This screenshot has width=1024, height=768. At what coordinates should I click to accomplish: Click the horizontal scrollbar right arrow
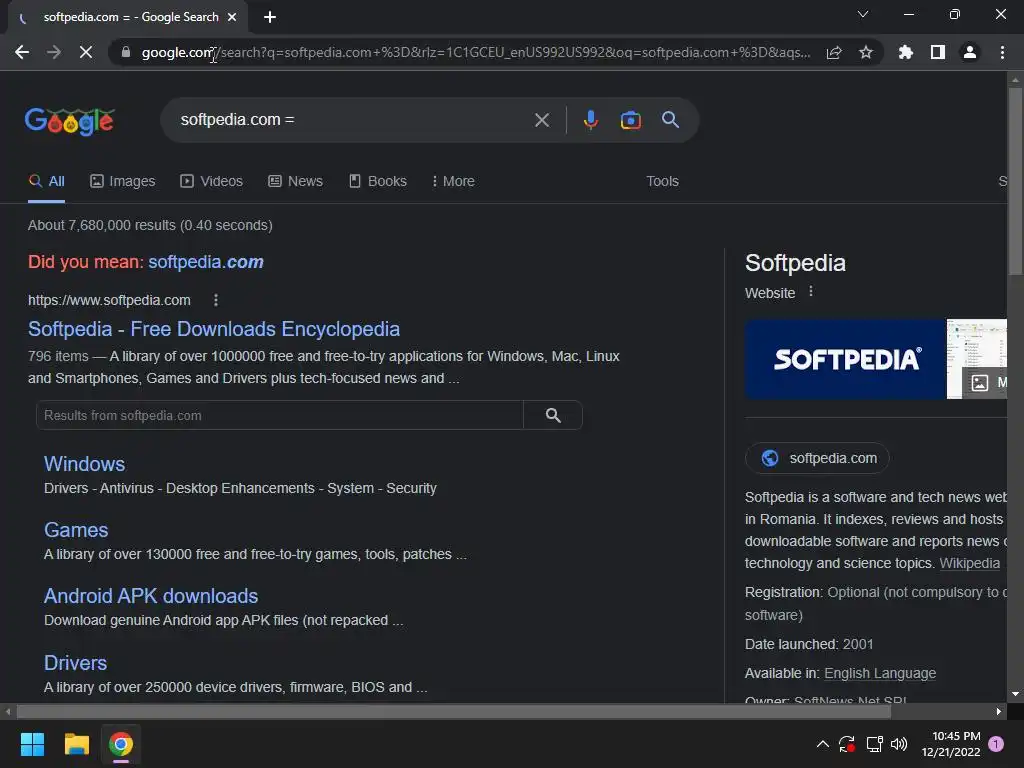[x=999, y=712]
